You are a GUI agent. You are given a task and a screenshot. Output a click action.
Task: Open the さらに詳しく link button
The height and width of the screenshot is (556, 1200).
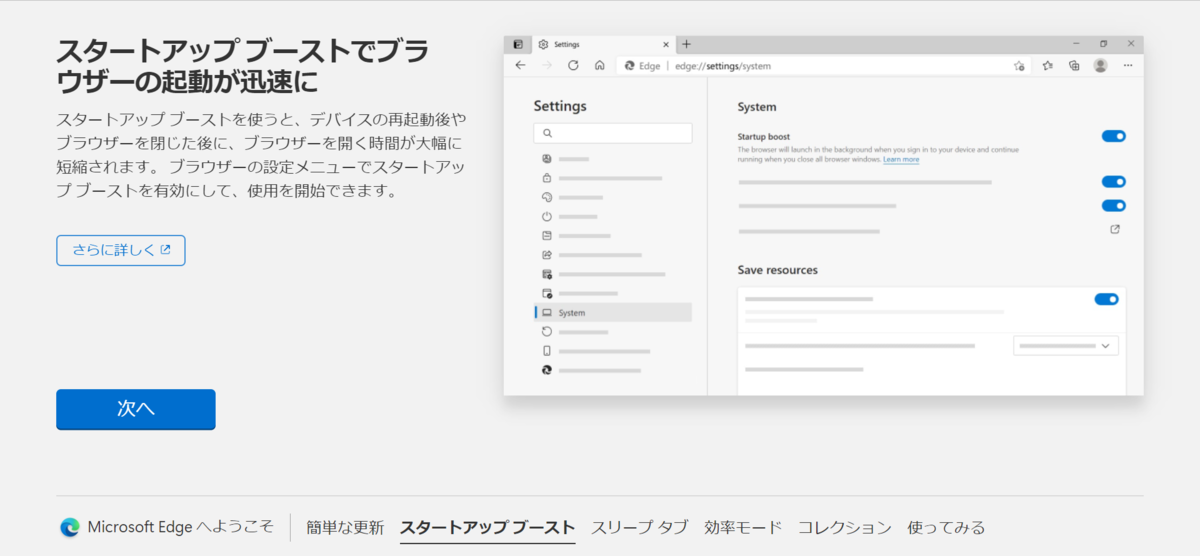[121, 250]
